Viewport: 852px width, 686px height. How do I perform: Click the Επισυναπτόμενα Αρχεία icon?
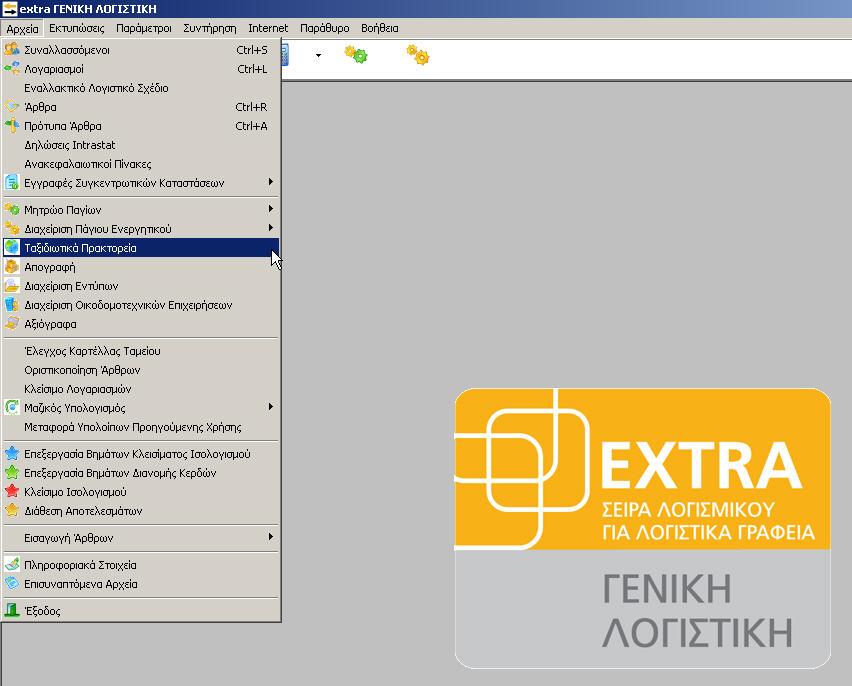pyautogui.click(x=12, y=583)
